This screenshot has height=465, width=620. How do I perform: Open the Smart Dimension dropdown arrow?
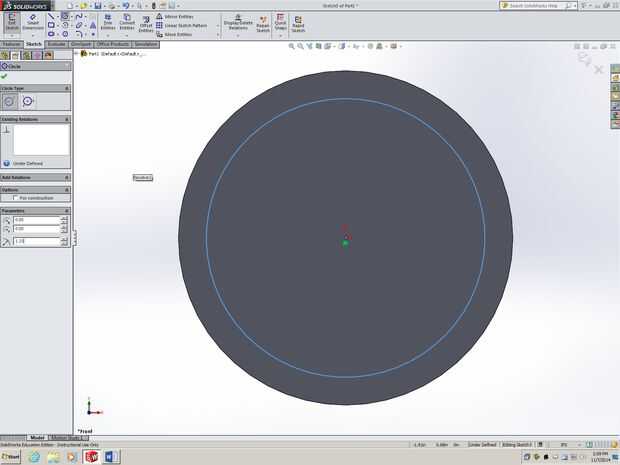click(x=33, y=36)
